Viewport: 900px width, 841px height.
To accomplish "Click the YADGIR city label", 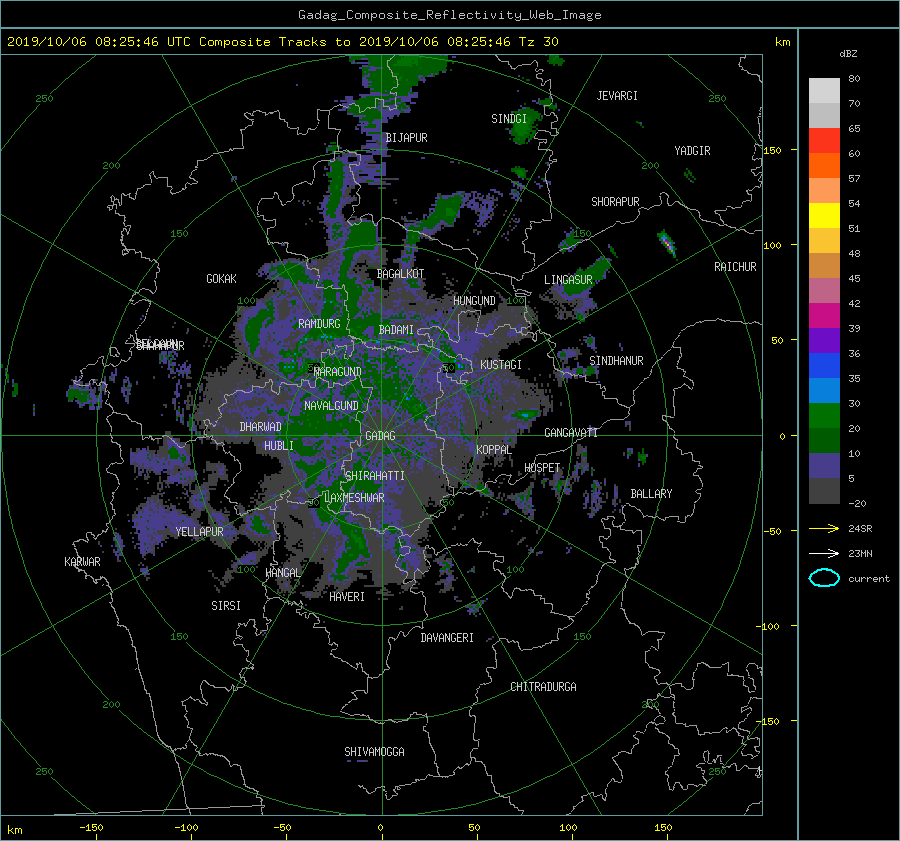I will pos(692,151).
